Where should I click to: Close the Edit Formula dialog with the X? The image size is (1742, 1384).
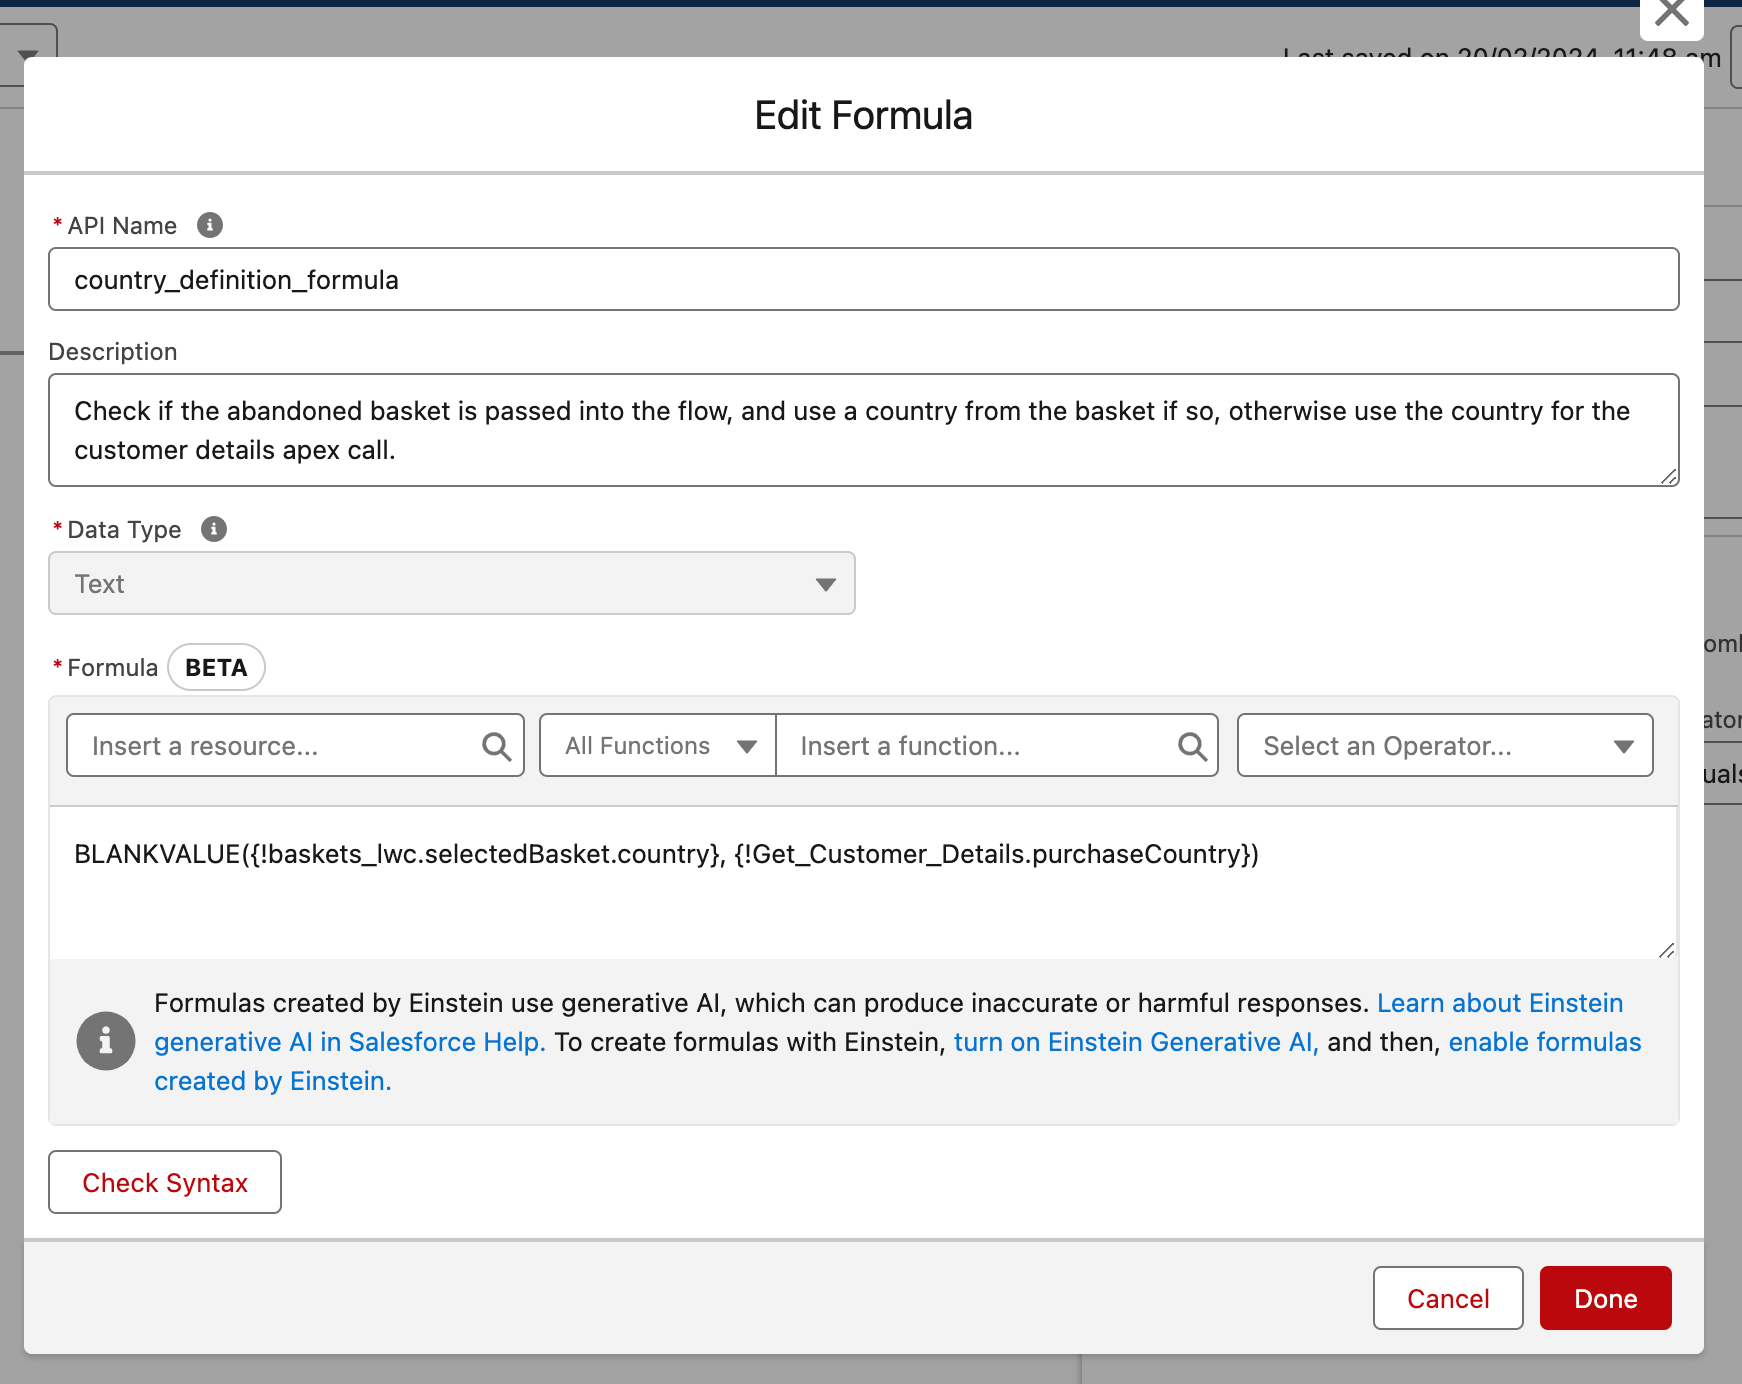[1671, 14]
